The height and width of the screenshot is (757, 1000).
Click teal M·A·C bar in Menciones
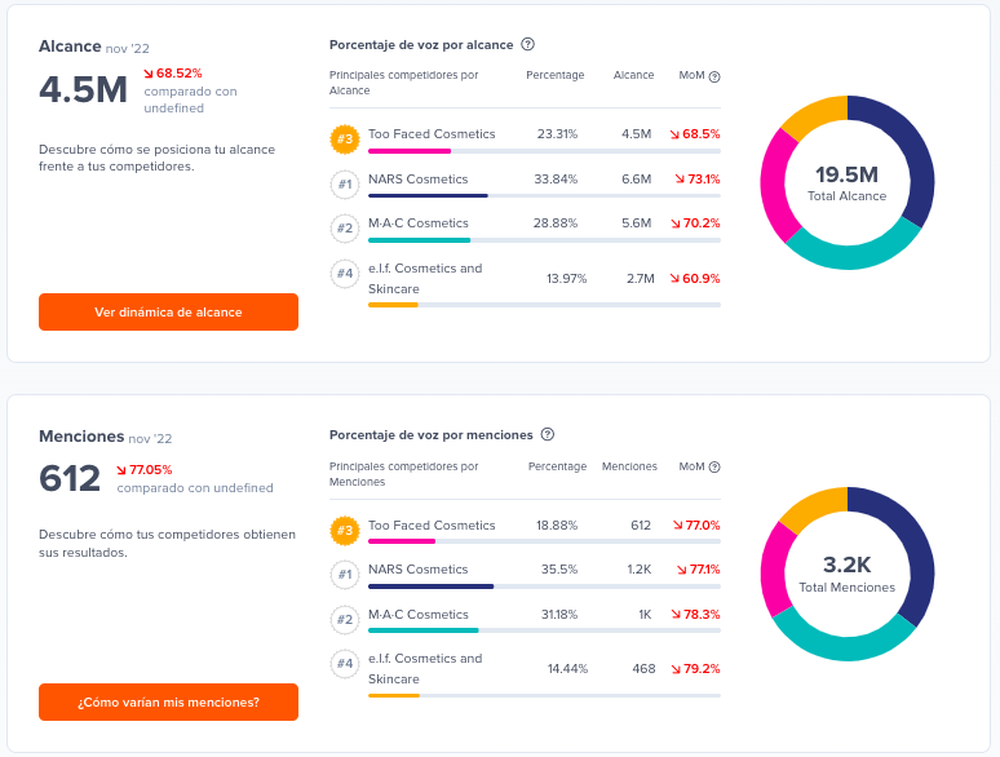pos(423,631)
